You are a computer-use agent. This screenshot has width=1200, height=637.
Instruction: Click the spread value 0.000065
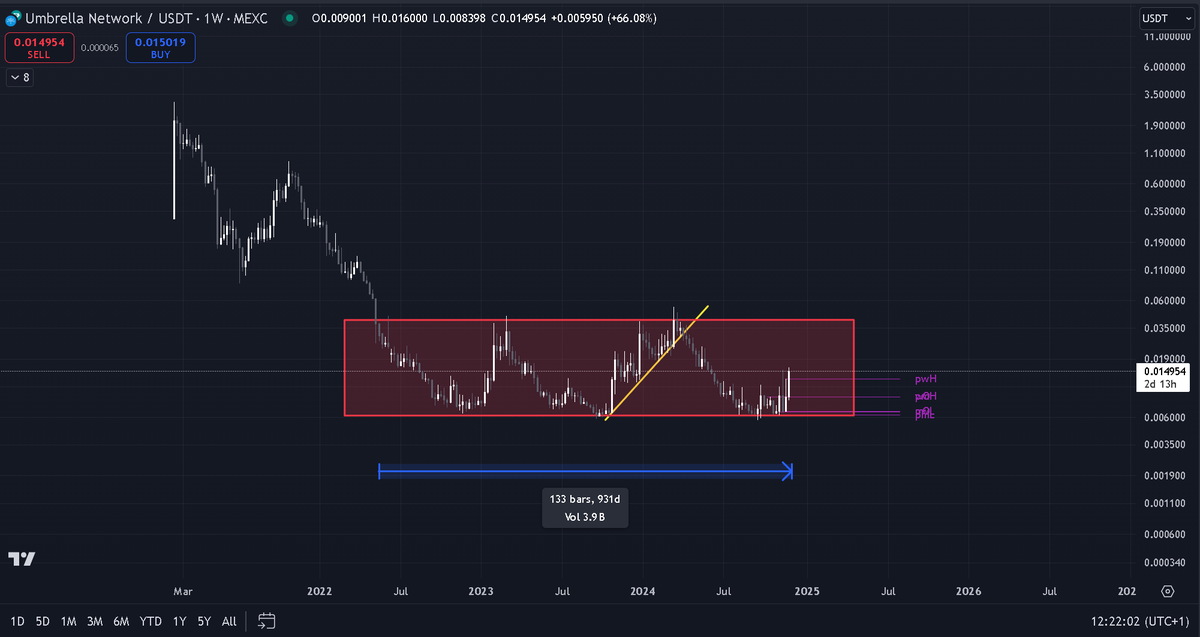[99, 47]
